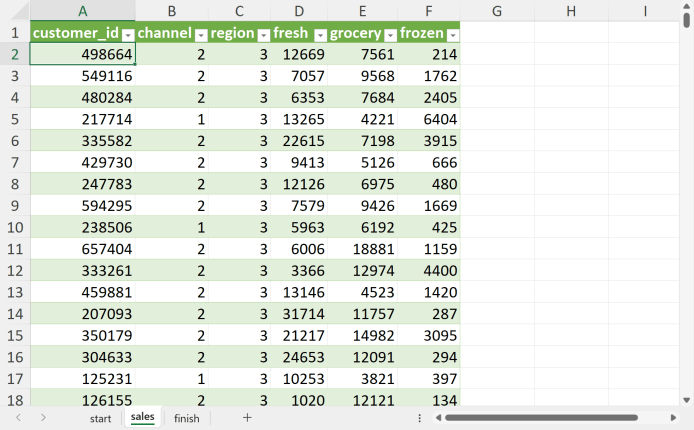Add a new sheet with plus icon
The height and width of the screenshot is (430, 694).
247,418
